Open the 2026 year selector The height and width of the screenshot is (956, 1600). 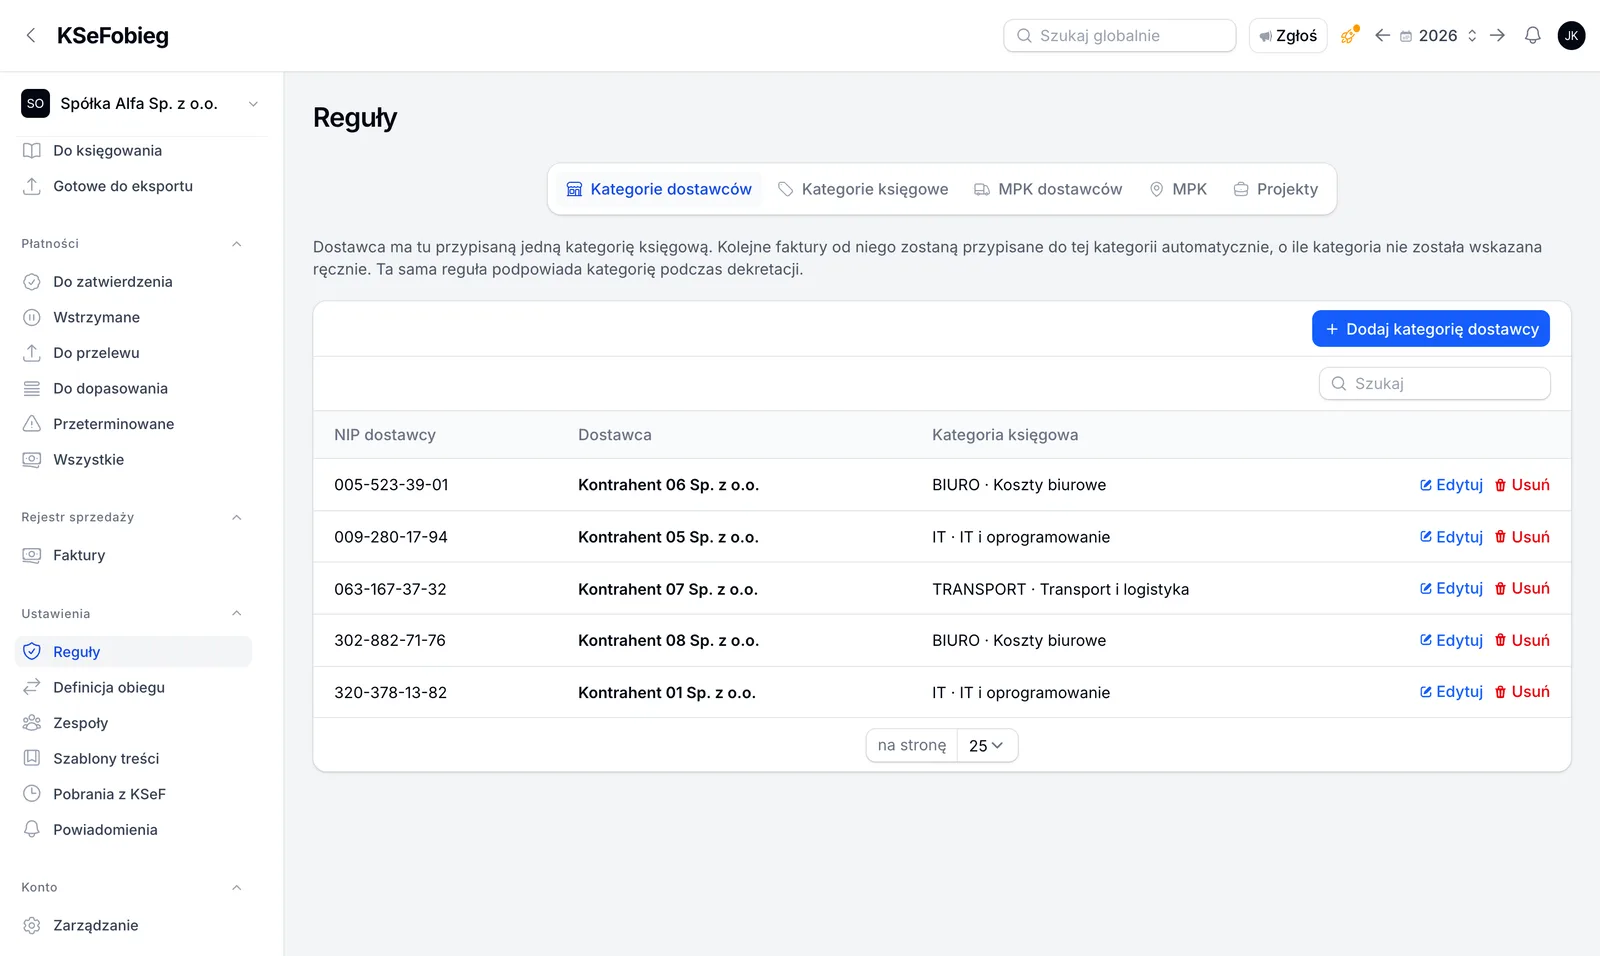pyautogui.click(x=1438, y=36)
